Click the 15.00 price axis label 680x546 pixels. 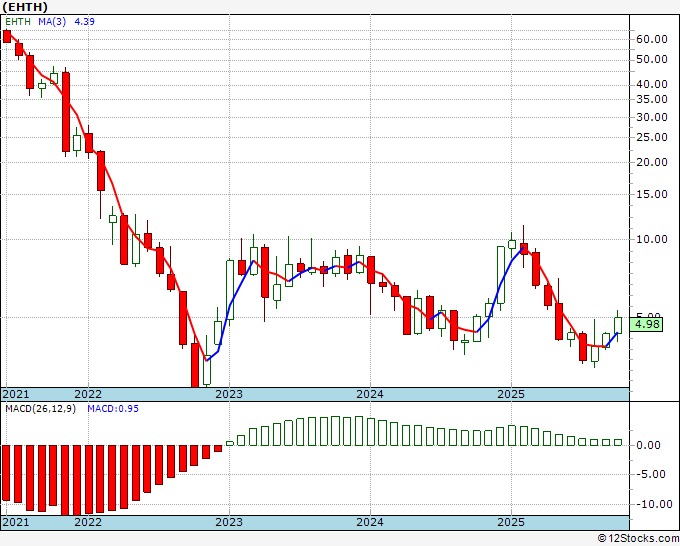point(652,194)
